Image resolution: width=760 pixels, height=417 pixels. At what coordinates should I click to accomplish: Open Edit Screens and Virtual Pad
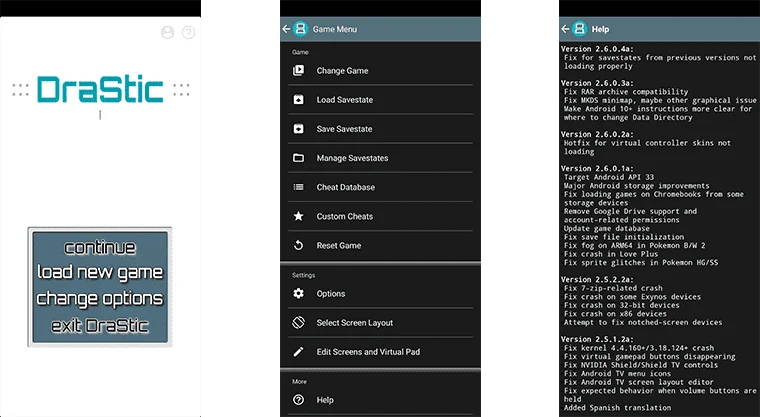coord(380,352)
